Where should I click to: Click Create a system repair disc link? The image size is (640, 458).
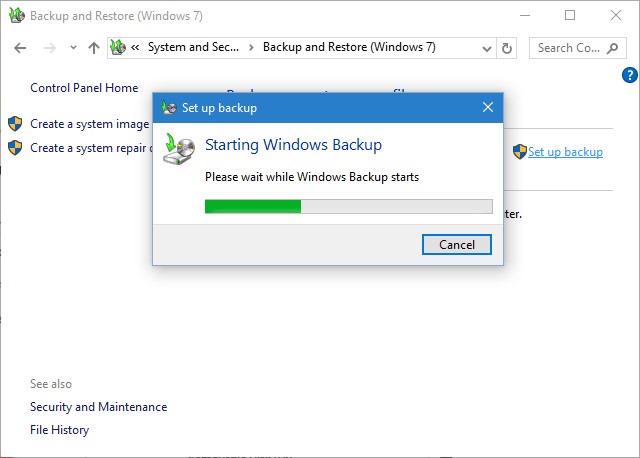[91, 148]
